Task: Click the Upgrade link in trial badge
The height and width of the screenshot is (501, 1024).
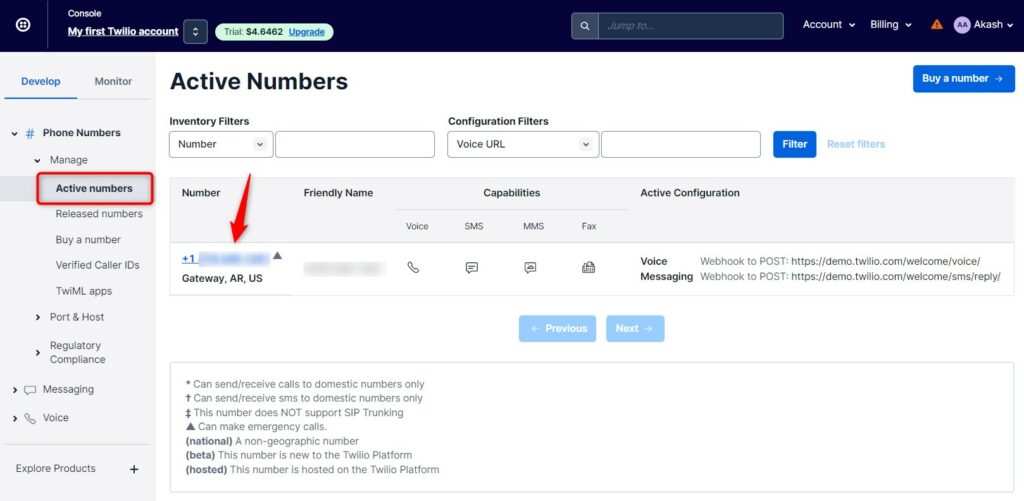Action: (x=307, y=31)
